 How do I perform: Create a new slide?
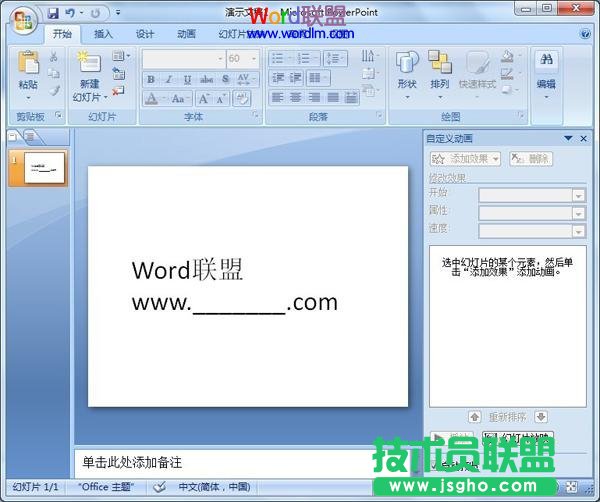point(89,62)
